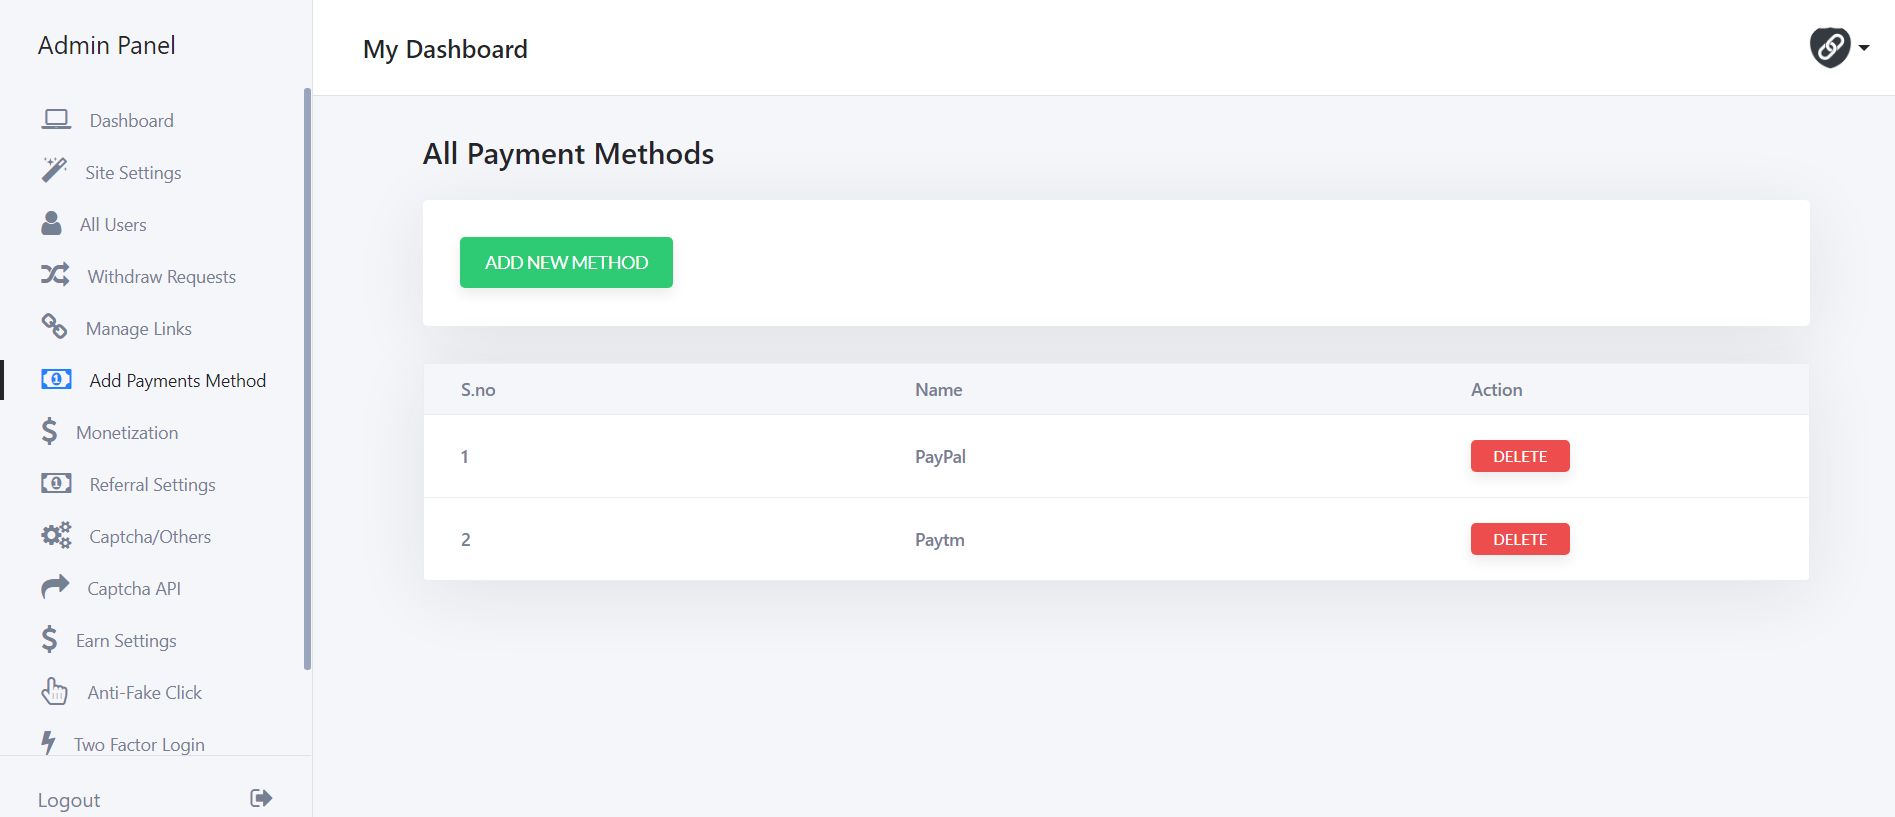This screenshot has height=817, width=1895.
Task: Click the pointing hand Anti-Fake Click icon
Action: [54, 691]
